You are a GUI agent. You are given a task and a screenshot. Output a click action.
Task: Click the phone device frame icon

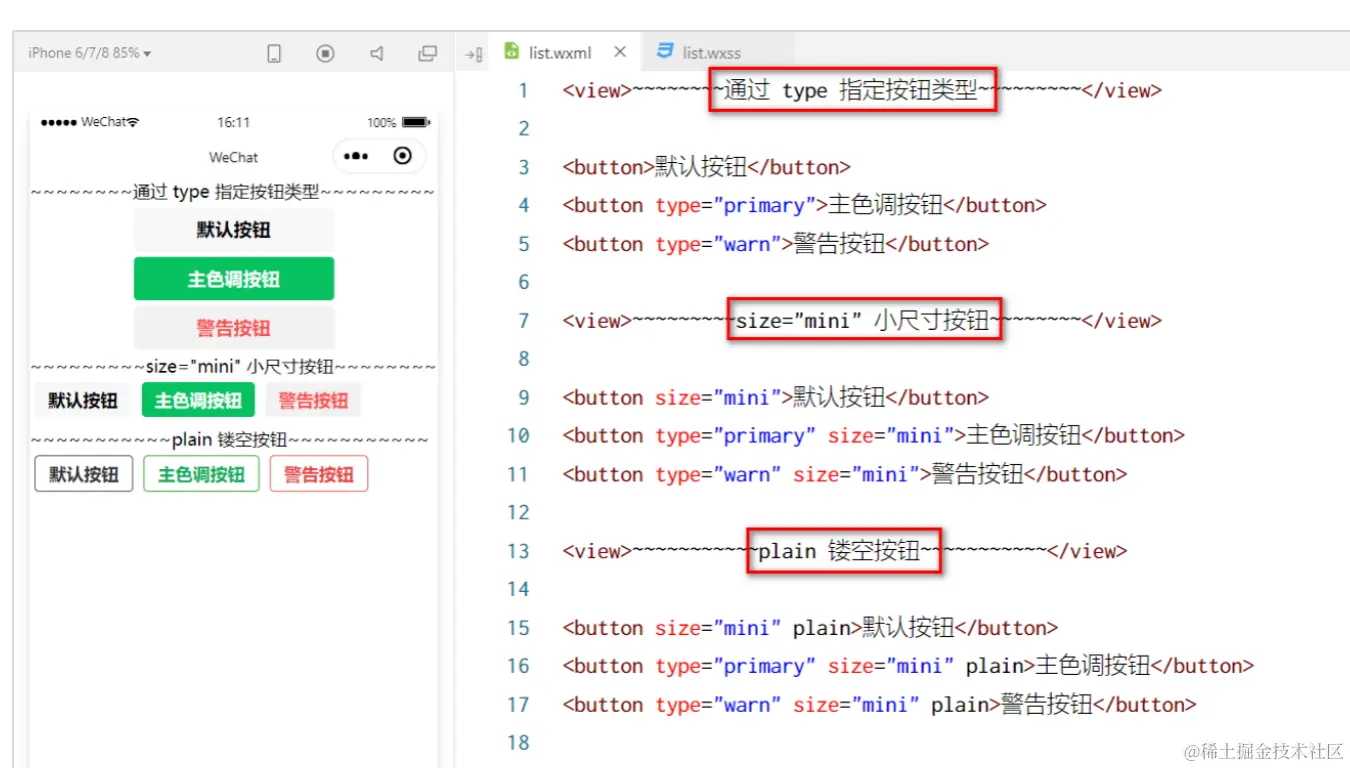coord(274,54)
